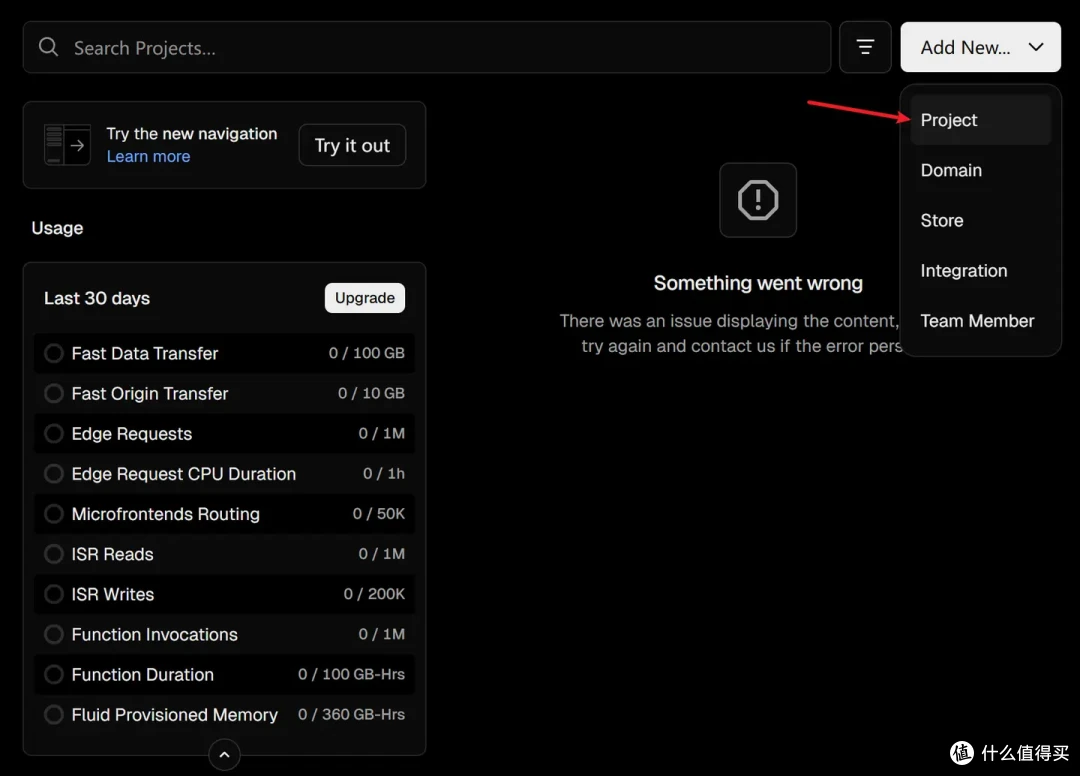Click the Function Duration label
Viewport: 1080px width, 776px height.
click(143, 675)
